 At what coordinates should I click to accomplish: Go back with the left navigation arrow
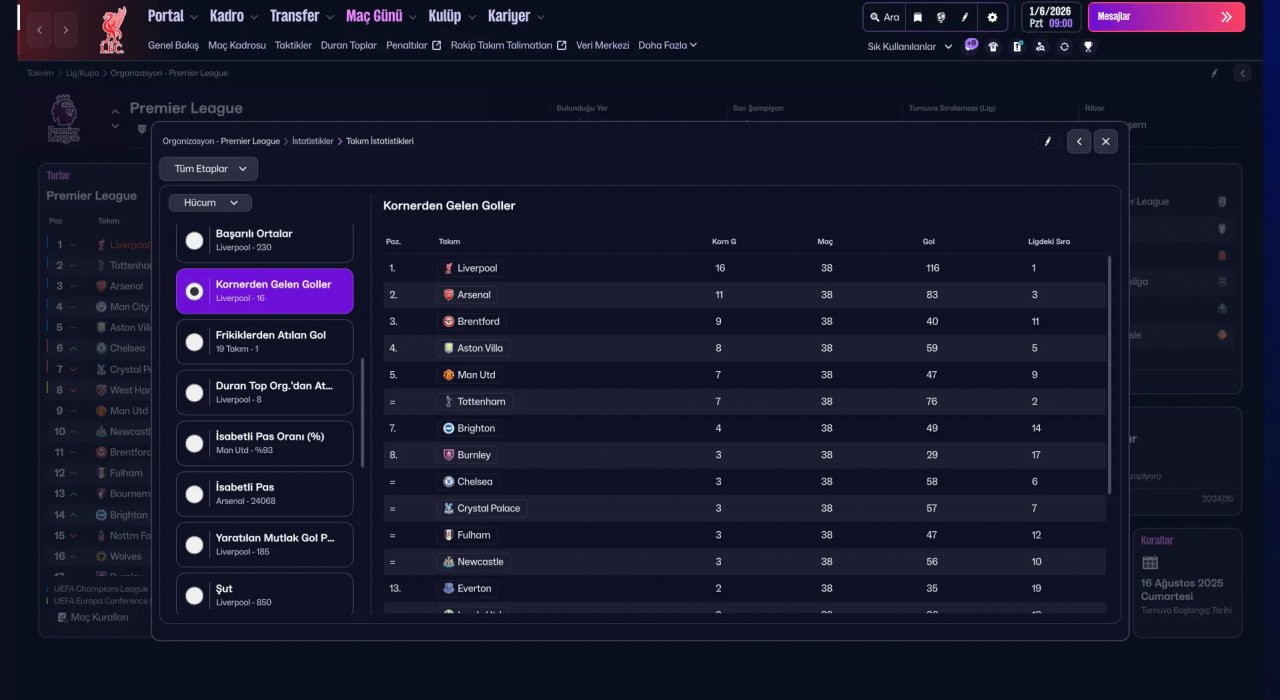click(x=39, y=30)
